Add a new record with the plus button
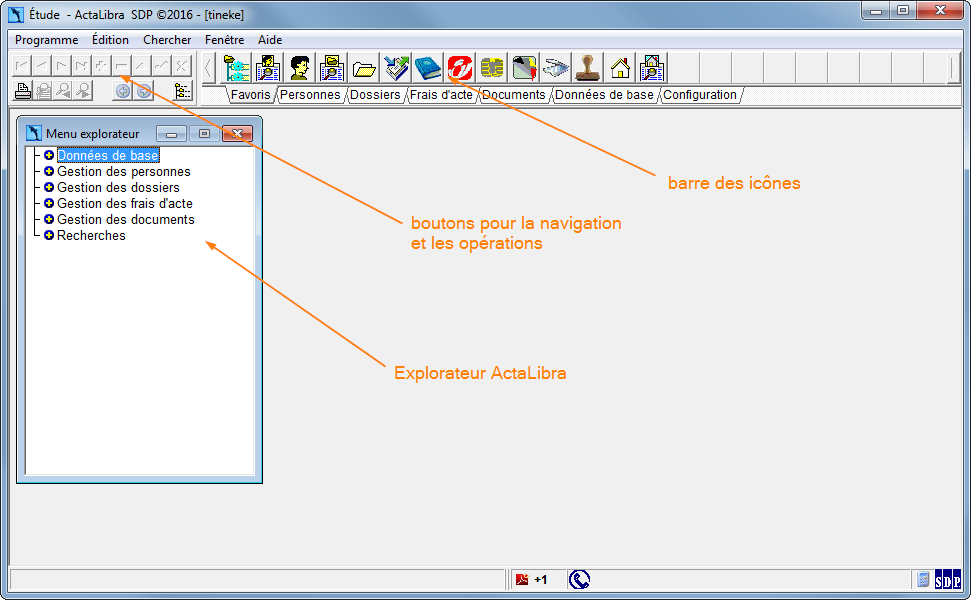Screen dimensions: 971x600 pyautogui.click(x=102, y=66)
